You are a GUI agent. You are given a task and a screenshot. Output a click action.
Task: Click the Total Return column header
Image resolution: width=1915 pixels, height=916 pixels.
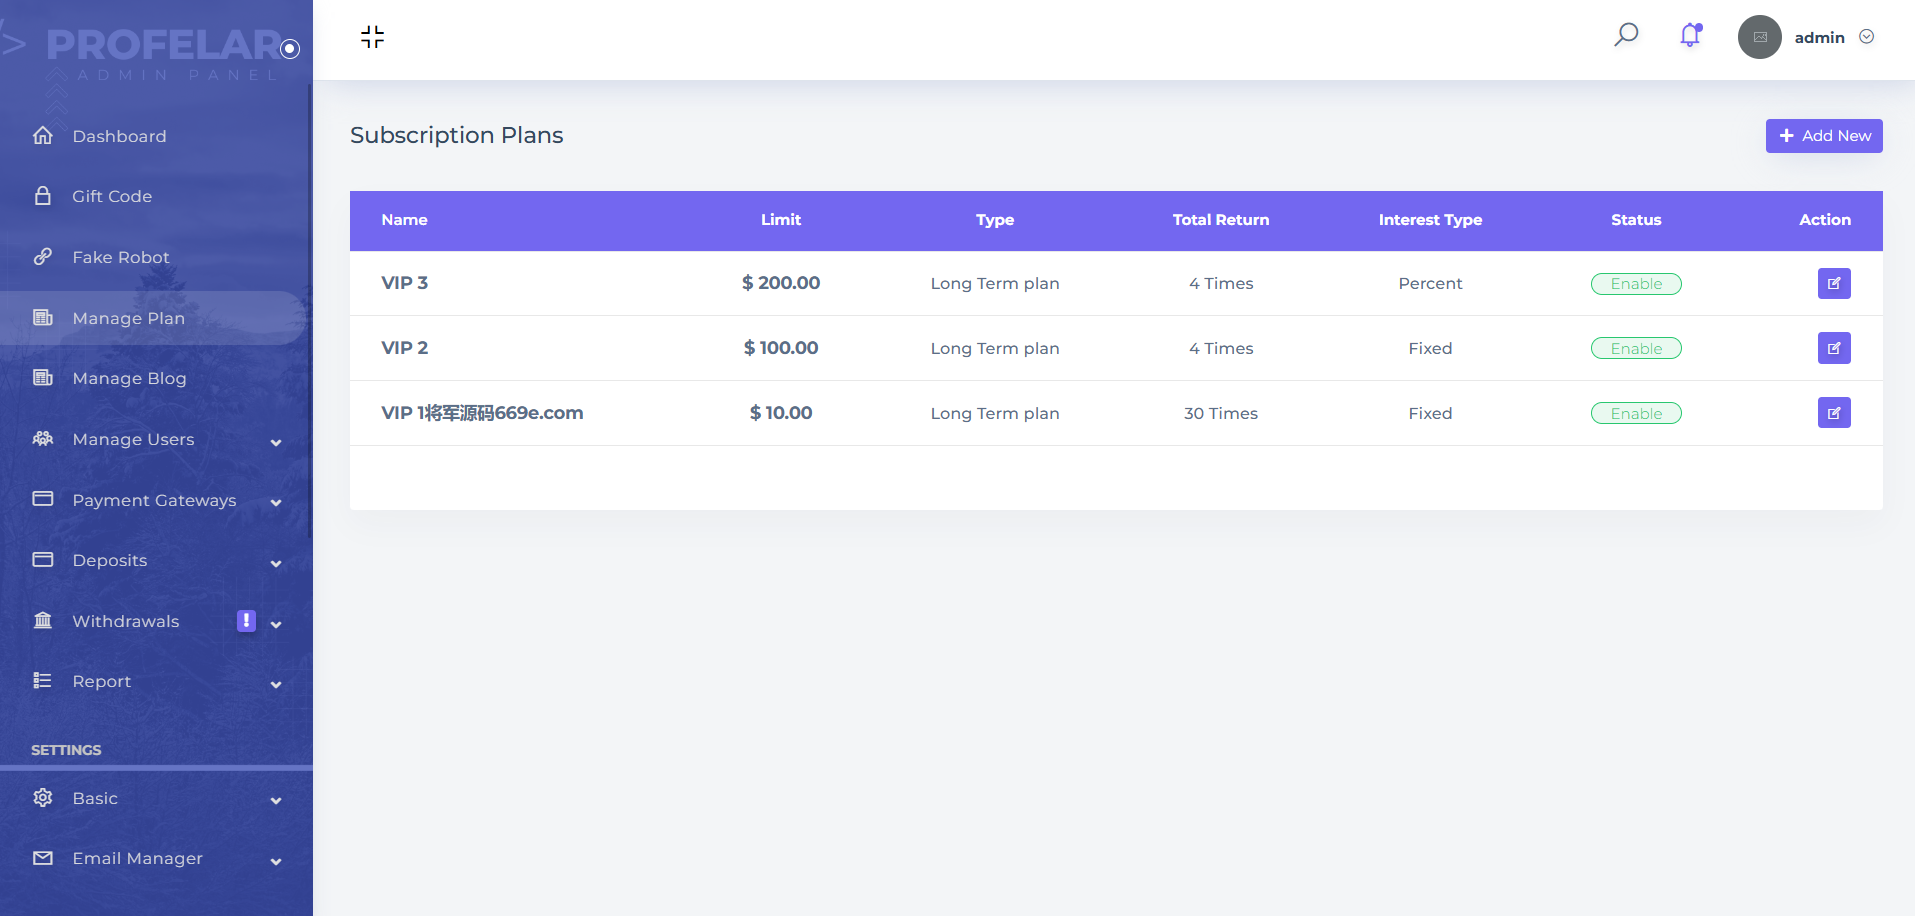(1220, 220)
